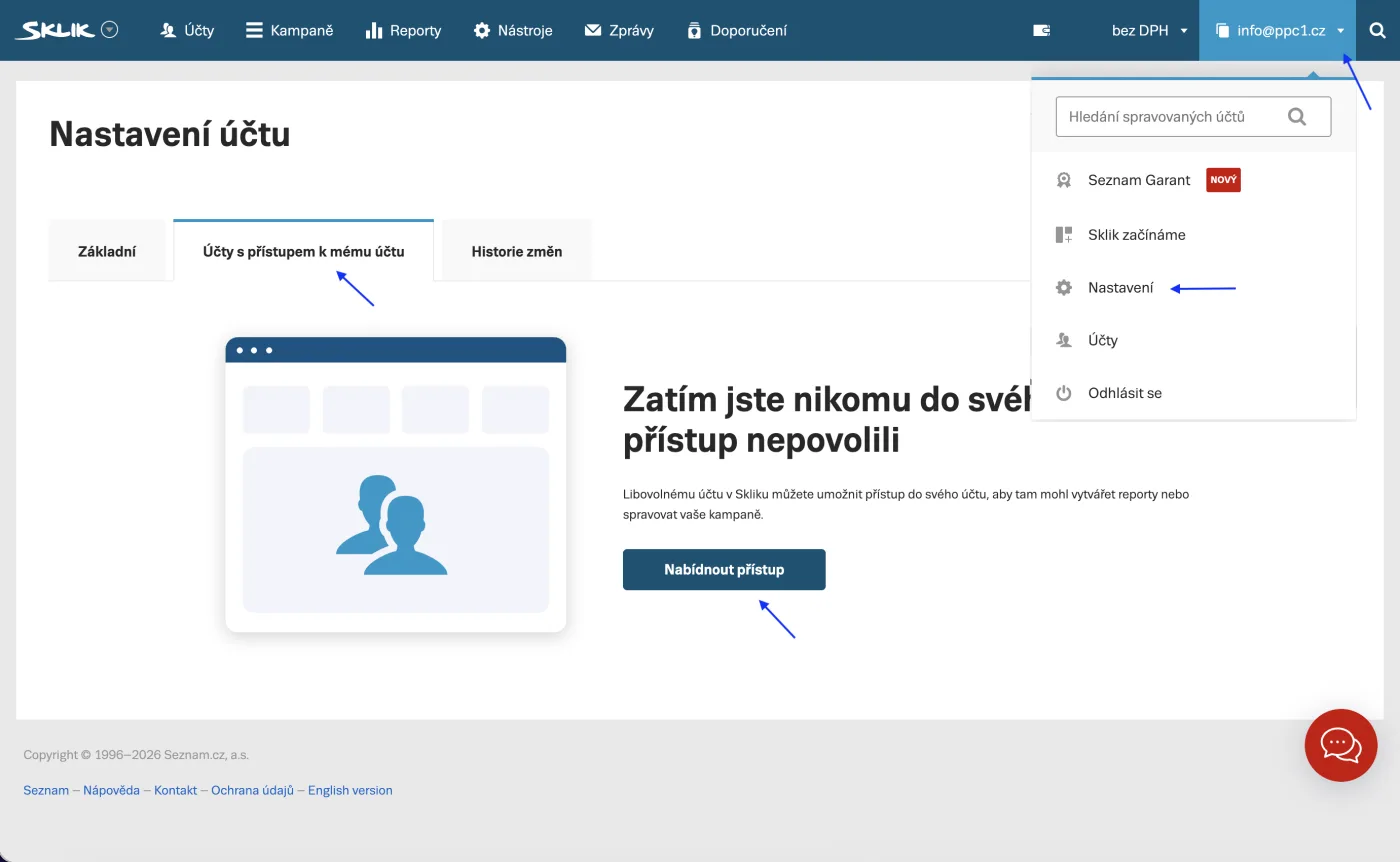The height and width of the screenshot is (862, 1400).
Task: Open the red chat support bubble
Action: point(1341,745)
